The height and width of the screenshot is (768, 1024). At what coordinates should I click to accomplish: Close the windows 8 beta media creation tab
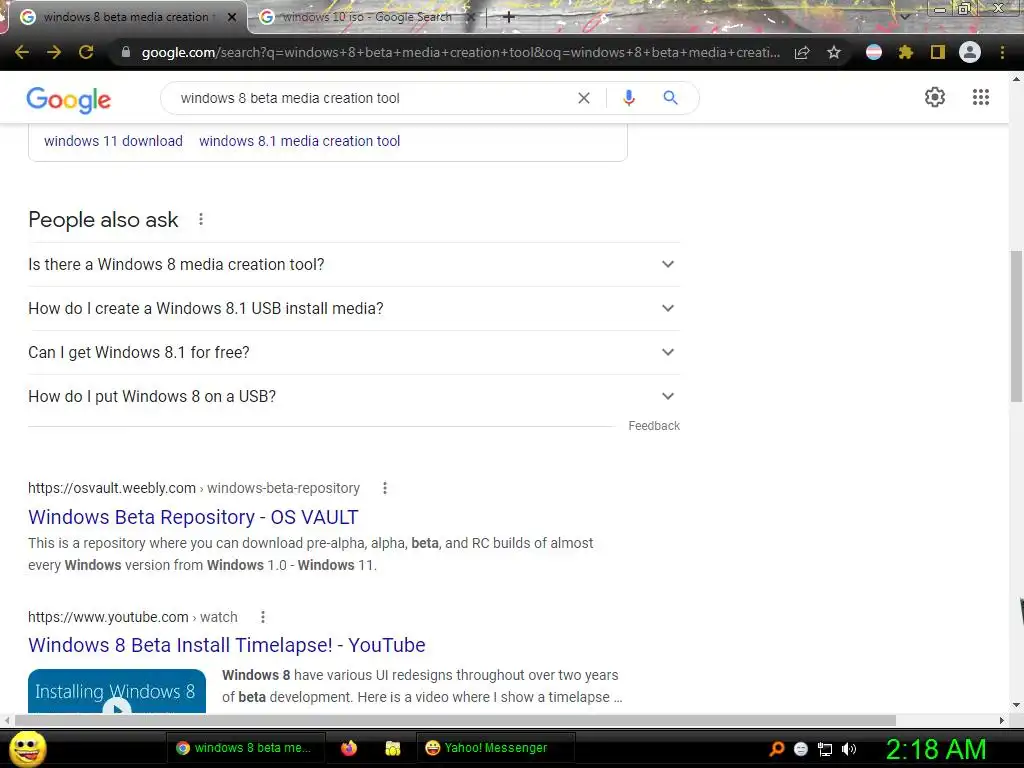pyautogui.click(x=231, y=17)
